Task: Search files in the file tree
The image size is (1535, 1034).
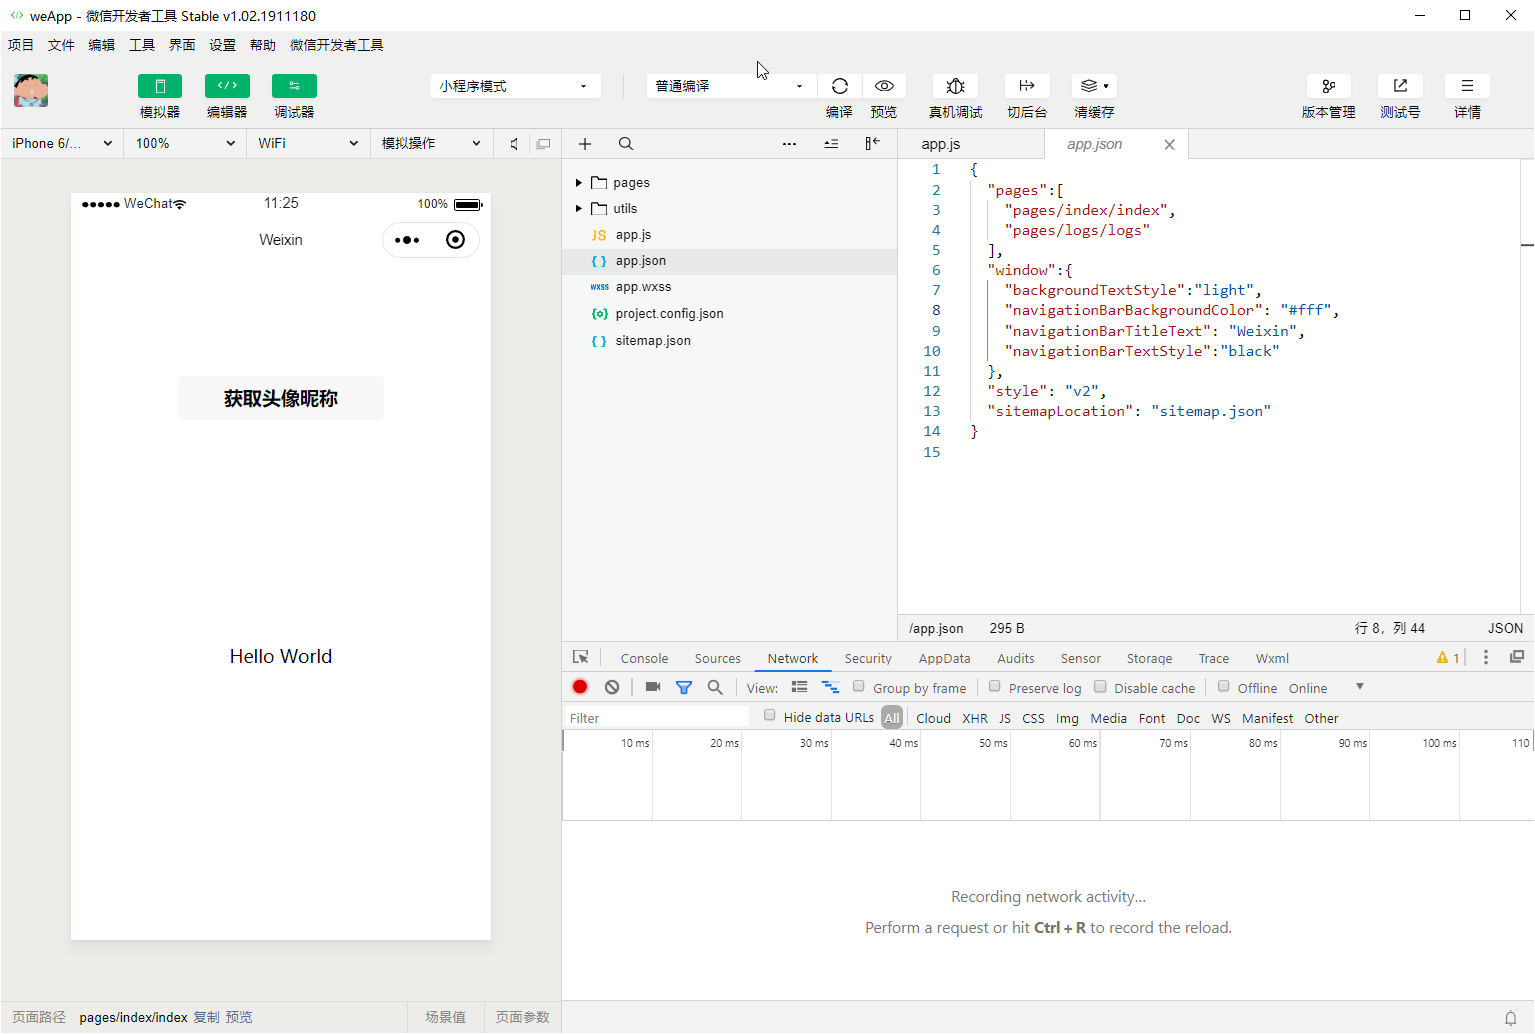Action: point(626,144)
